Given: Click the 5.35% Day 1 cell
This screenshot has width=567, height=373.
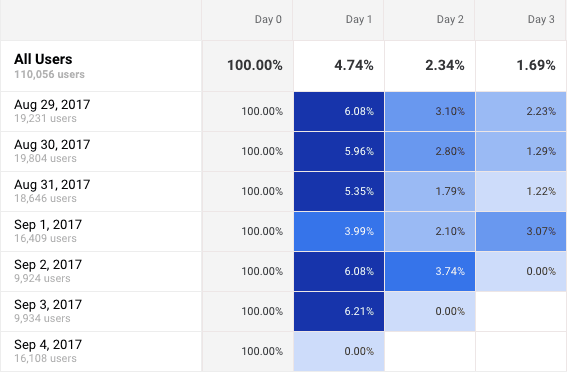Looking at the screenshot, I should click(x=339, y=192).
